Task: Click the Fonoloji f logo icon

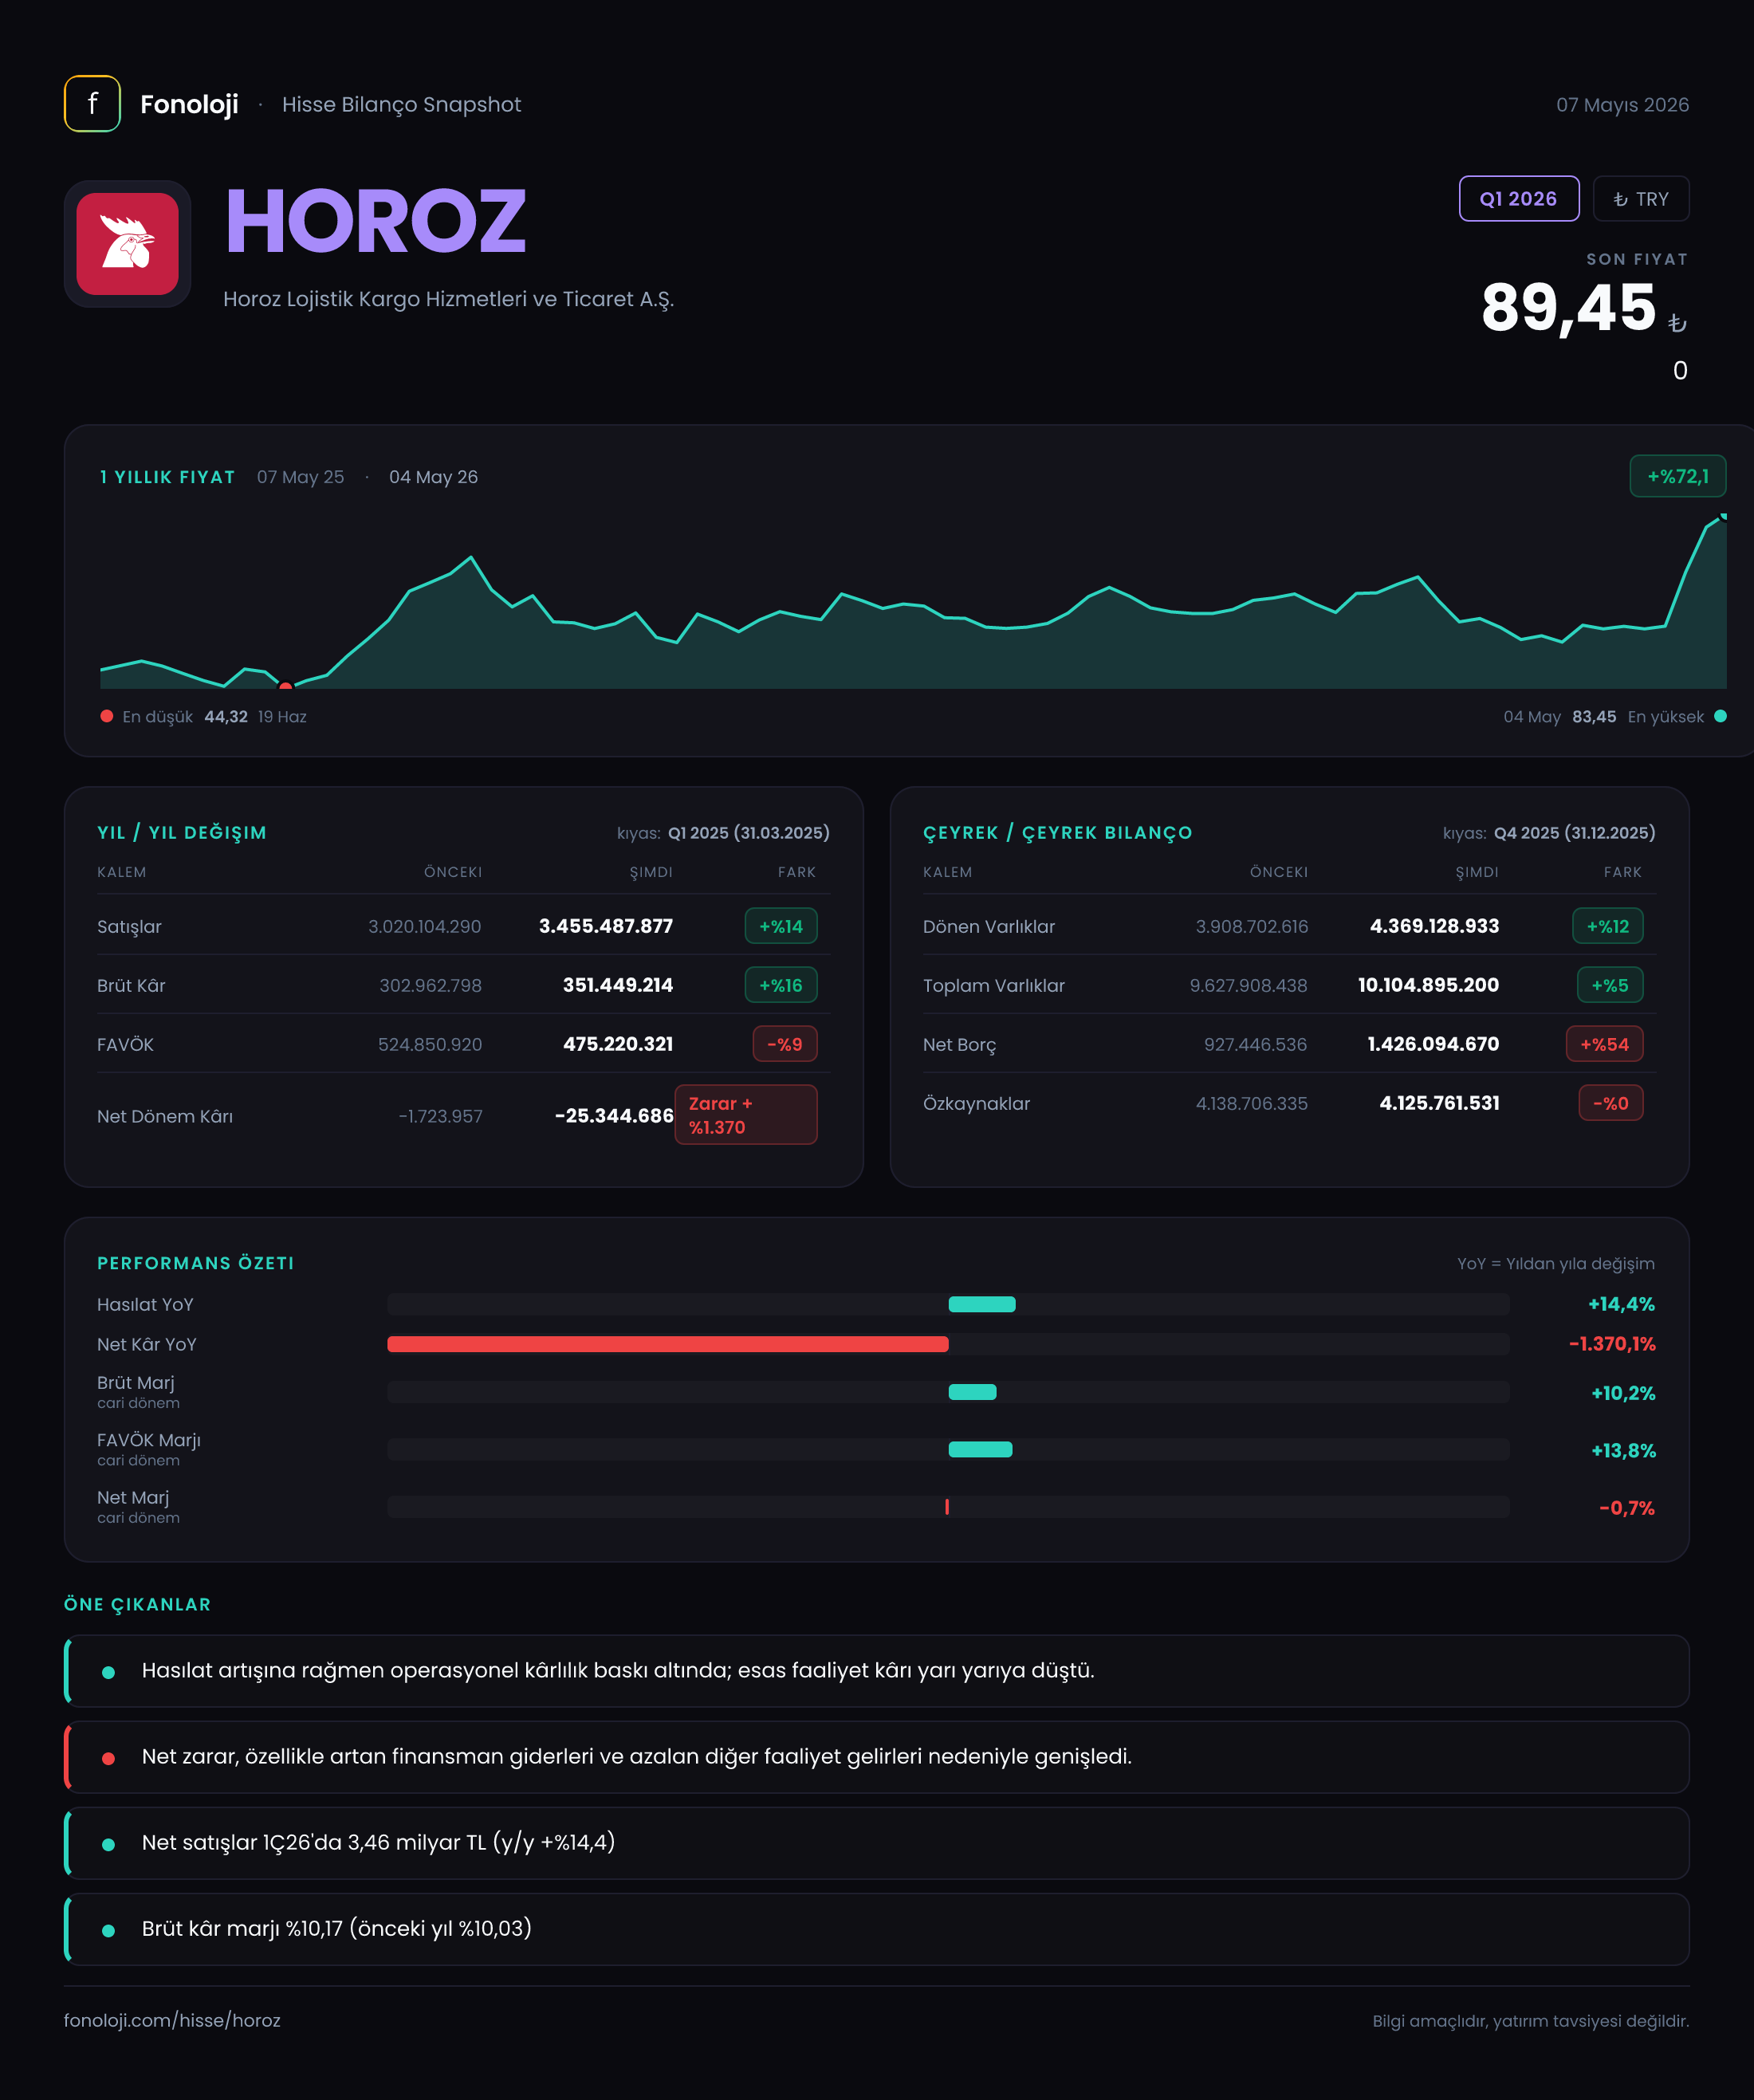Action: (x=92, y=104)
